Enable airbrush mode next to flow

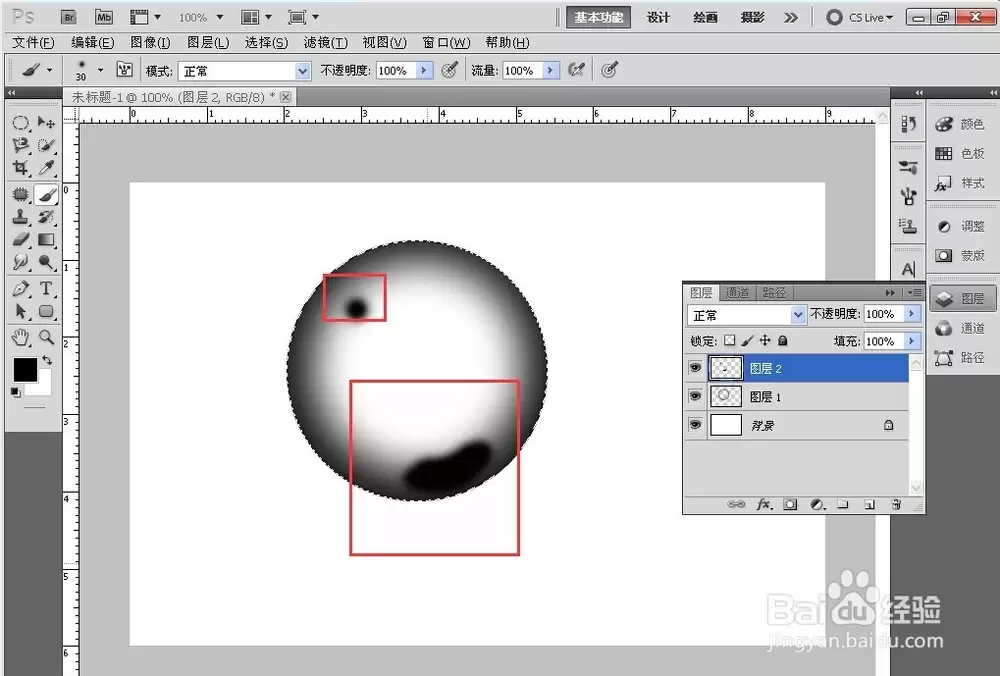click(577, 70)
